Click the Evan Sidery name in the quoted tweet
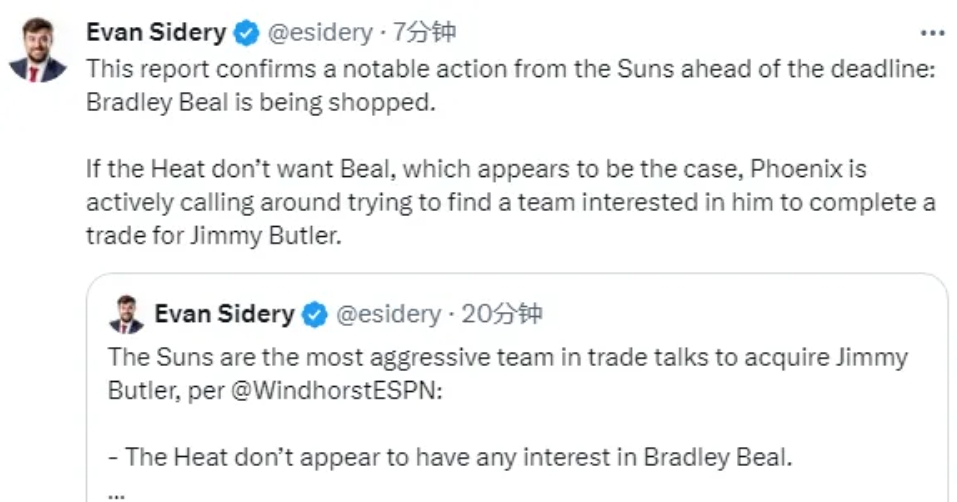 pyautogui.click(x=224, y=314)
